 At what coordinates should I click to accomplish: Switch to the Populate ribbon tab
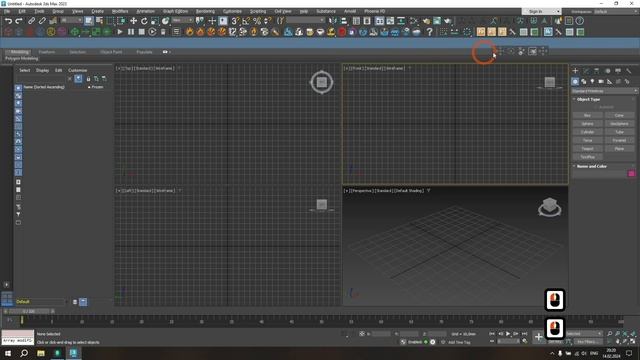[x=144, y=52]
